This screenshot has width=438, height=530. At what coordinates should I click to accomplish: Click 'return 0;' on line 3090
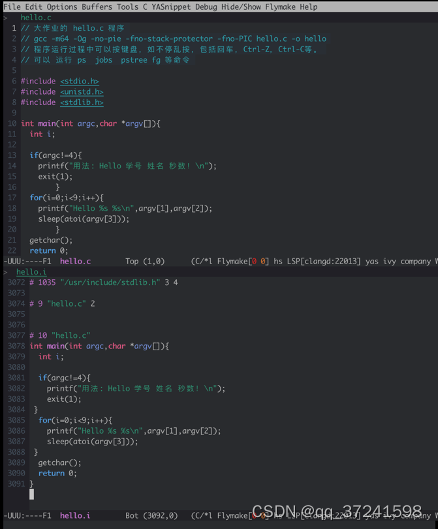pos(57,474)
